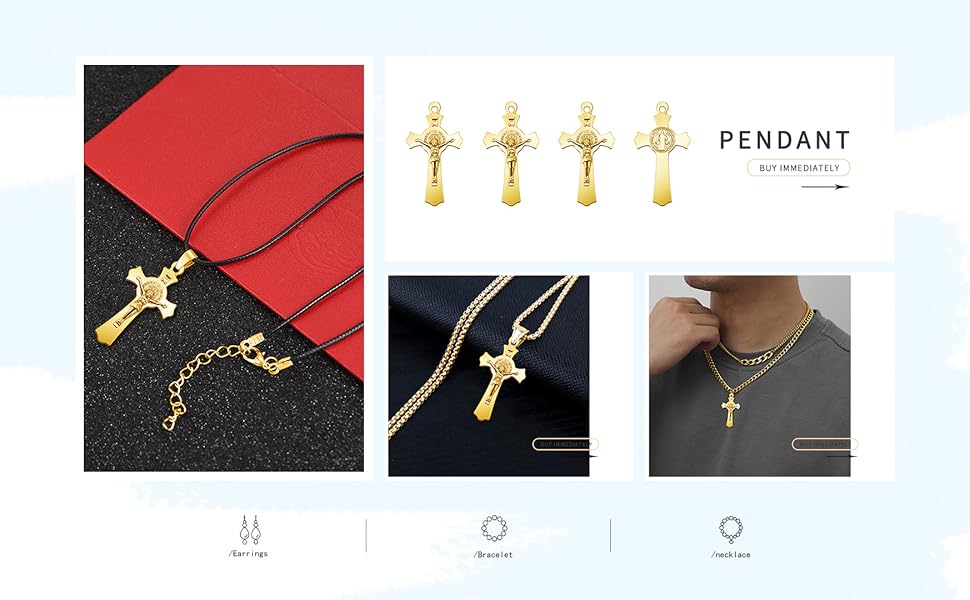Select the first gold cross pendant
The height and width of the screenshot is (600, 970).
coord(434,153)
